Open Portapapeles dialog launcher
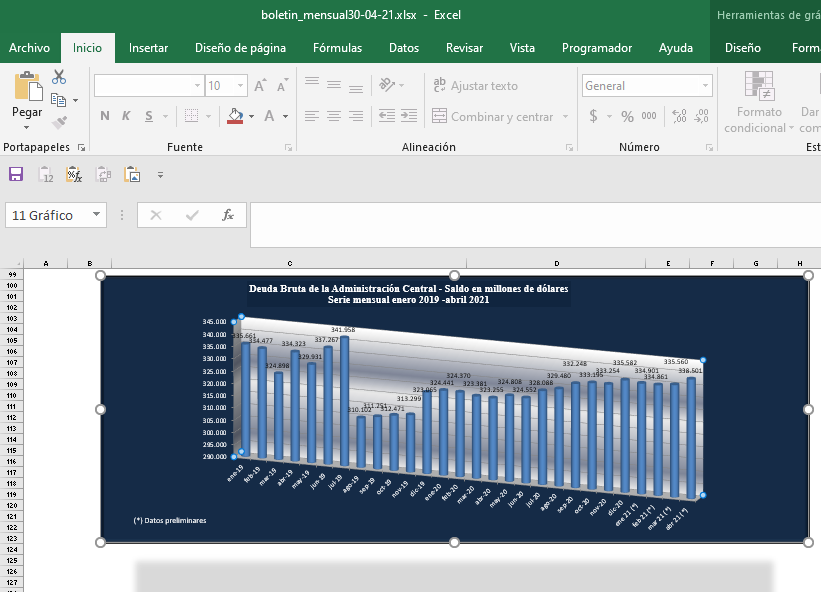821x592 pixels. [x=82, y=148]
